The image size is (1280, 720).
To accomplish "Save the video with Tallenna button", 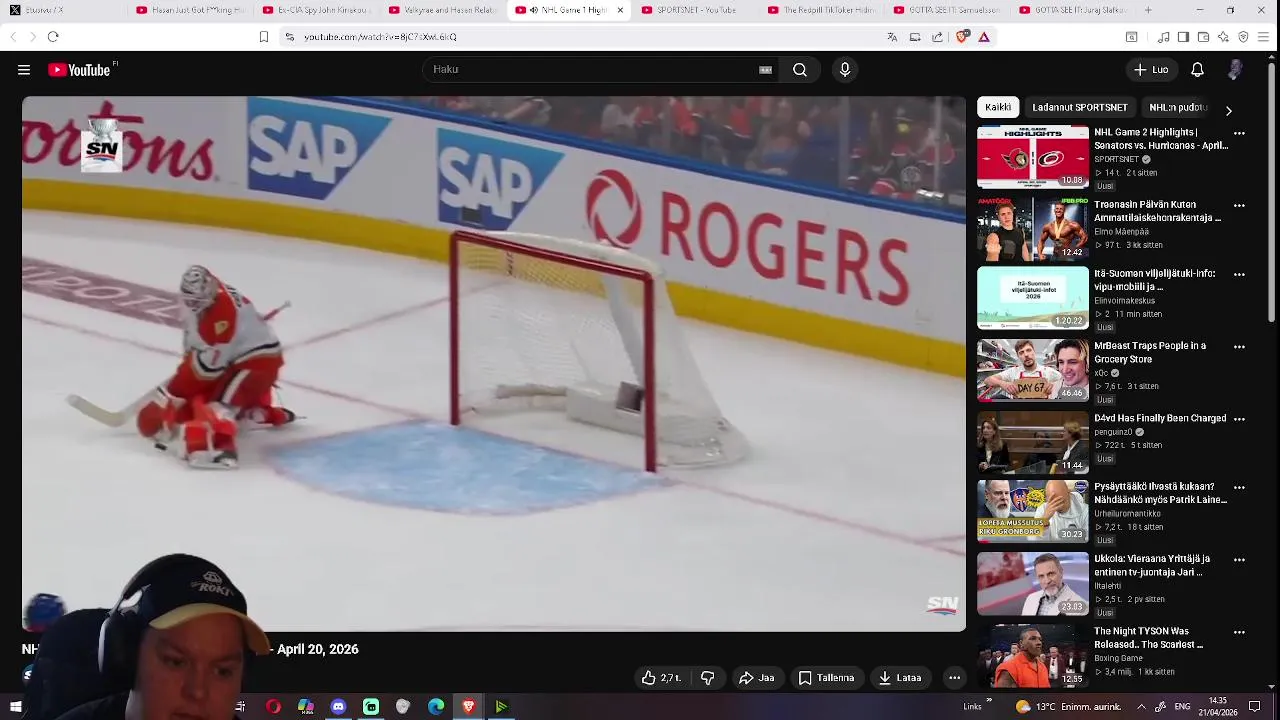I will click(x=826, y=678).
